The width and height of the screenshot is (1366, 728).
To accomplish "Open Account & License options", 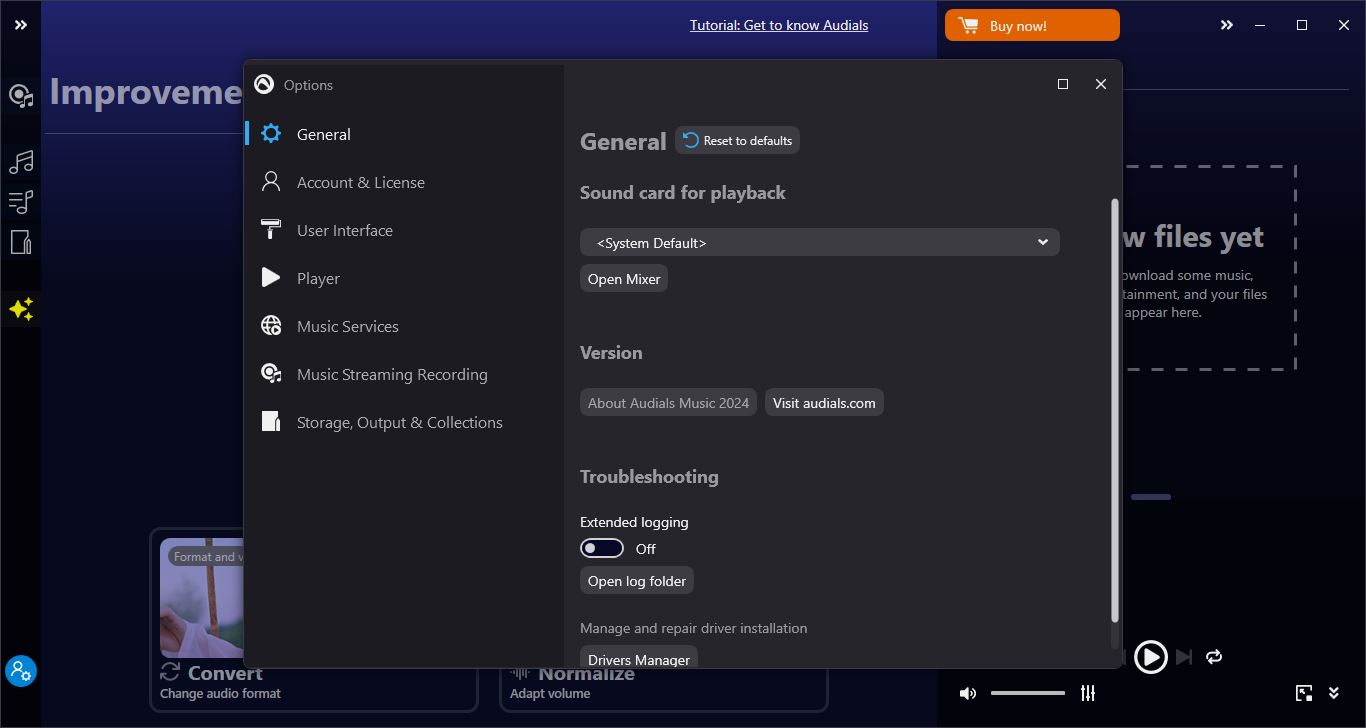I will point(404,182).
